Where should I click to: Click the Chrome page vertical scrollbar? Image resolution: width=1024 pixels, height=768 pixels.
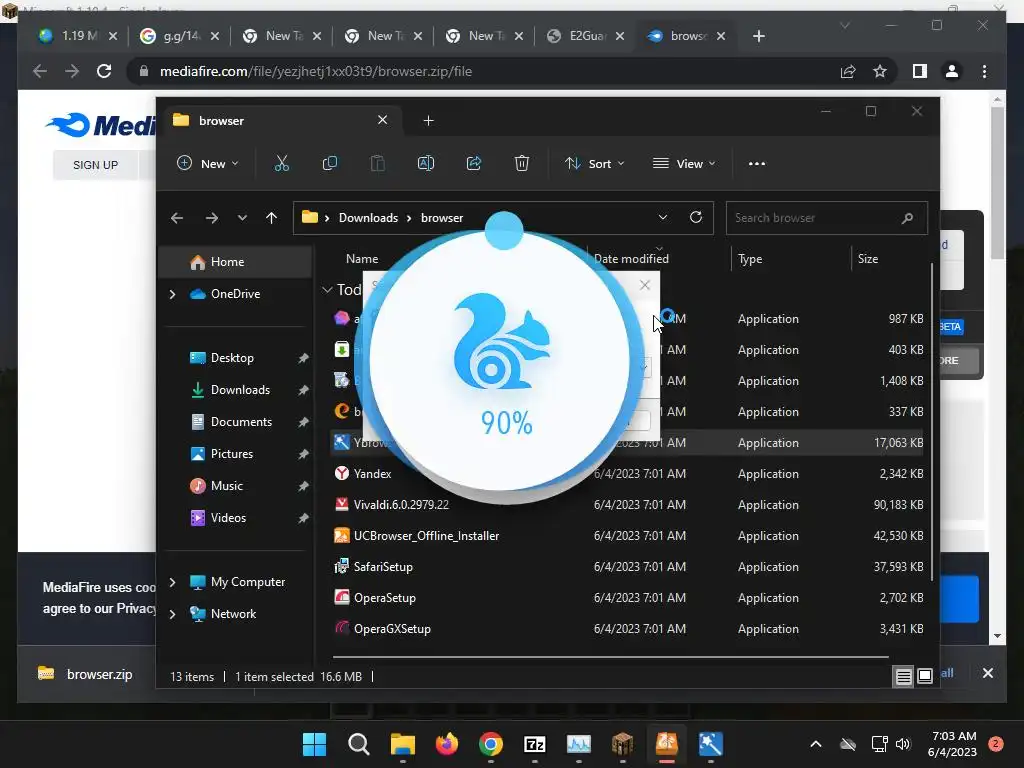coord(997,183)
